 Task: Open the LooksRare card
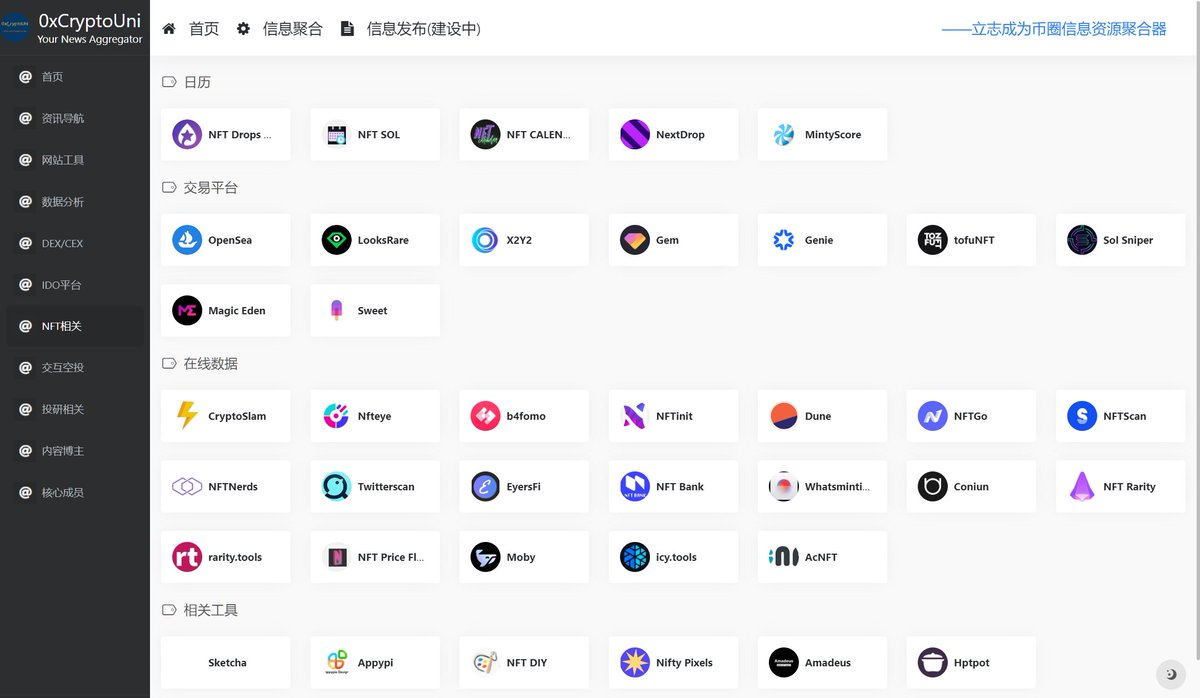(375, 240)
